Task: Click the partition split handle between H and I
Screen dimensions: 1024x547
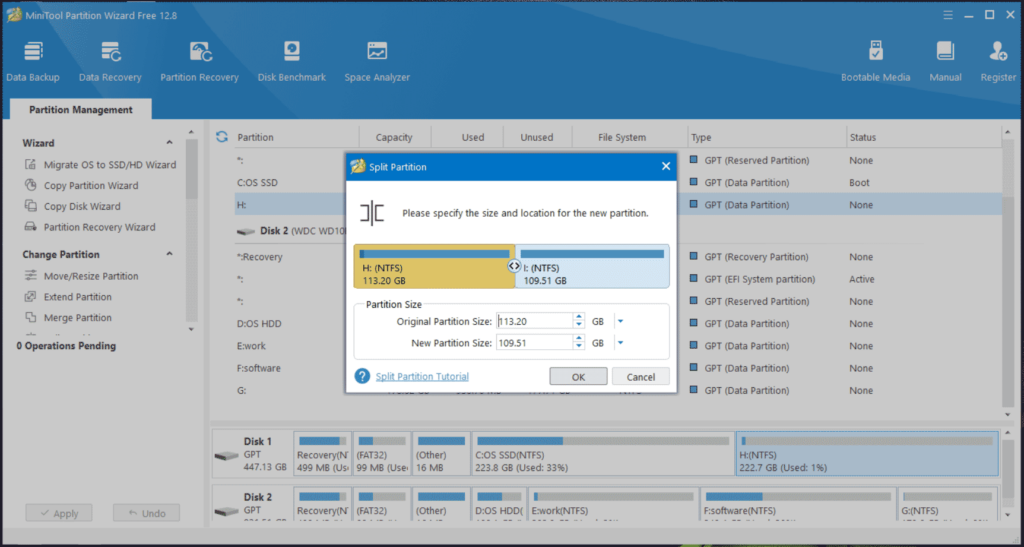Action: click(515, 266)
